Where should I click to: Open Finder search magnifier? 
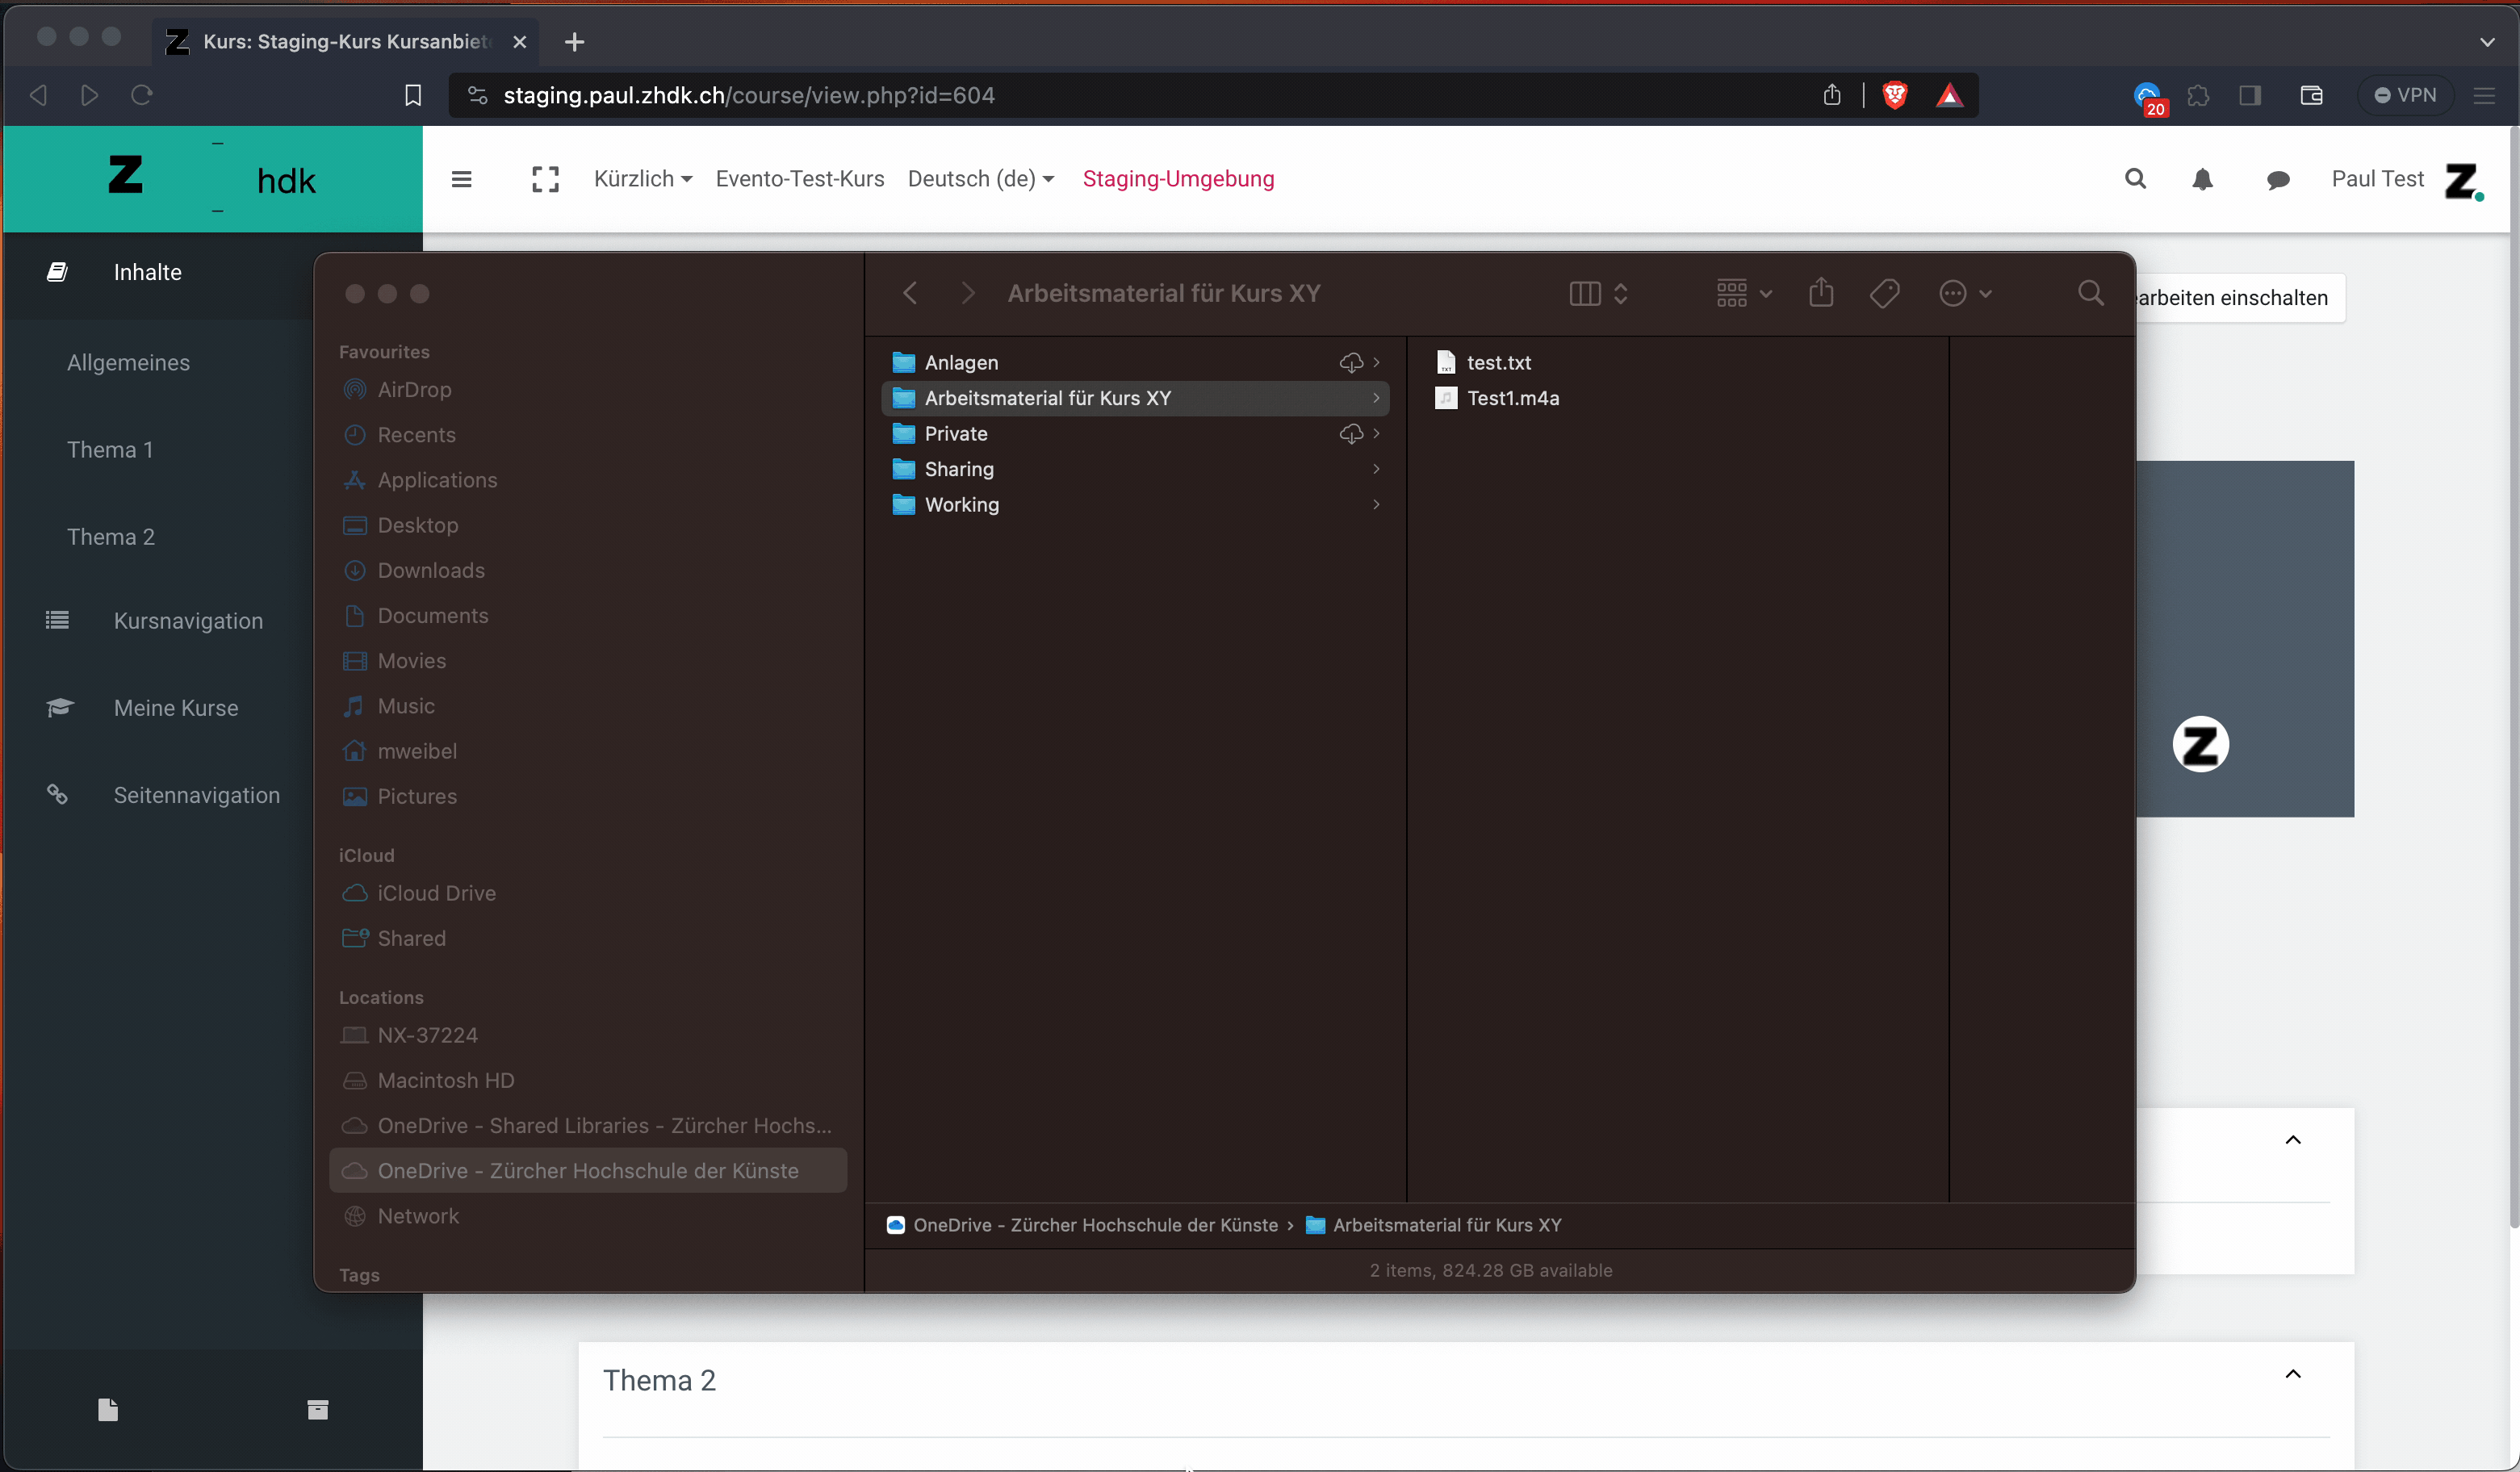click(2090, 293)
